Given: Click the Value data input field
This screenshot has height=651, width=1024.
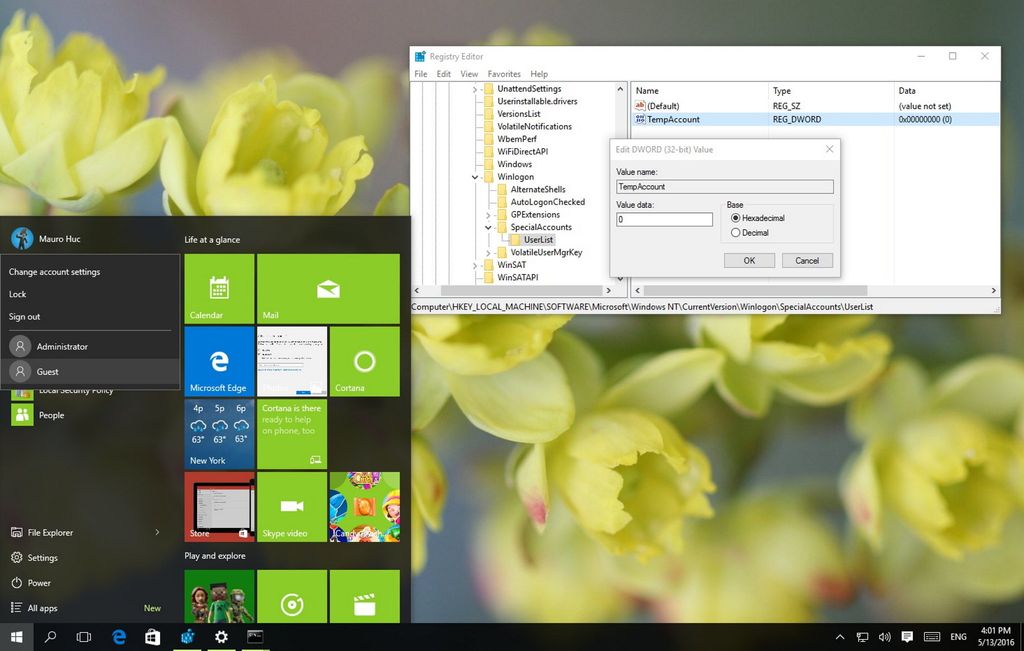Looking at the screenshot, I should click(x=664, y=218).
